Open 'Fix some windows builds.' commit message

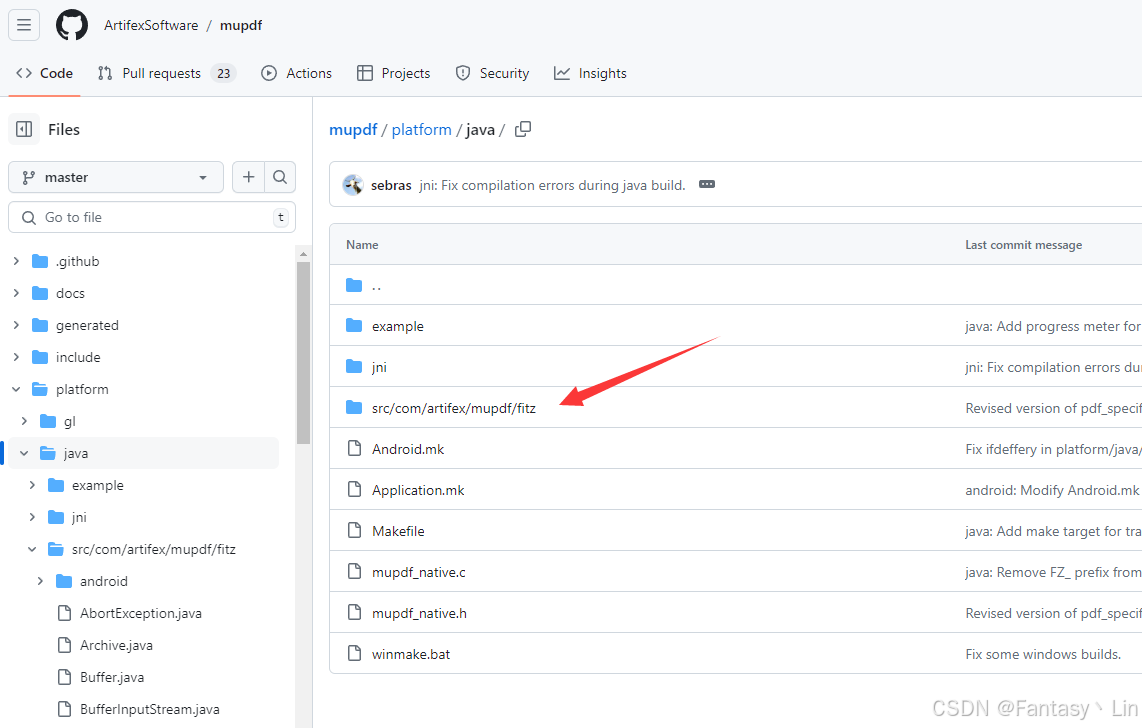click(1043, 654)
